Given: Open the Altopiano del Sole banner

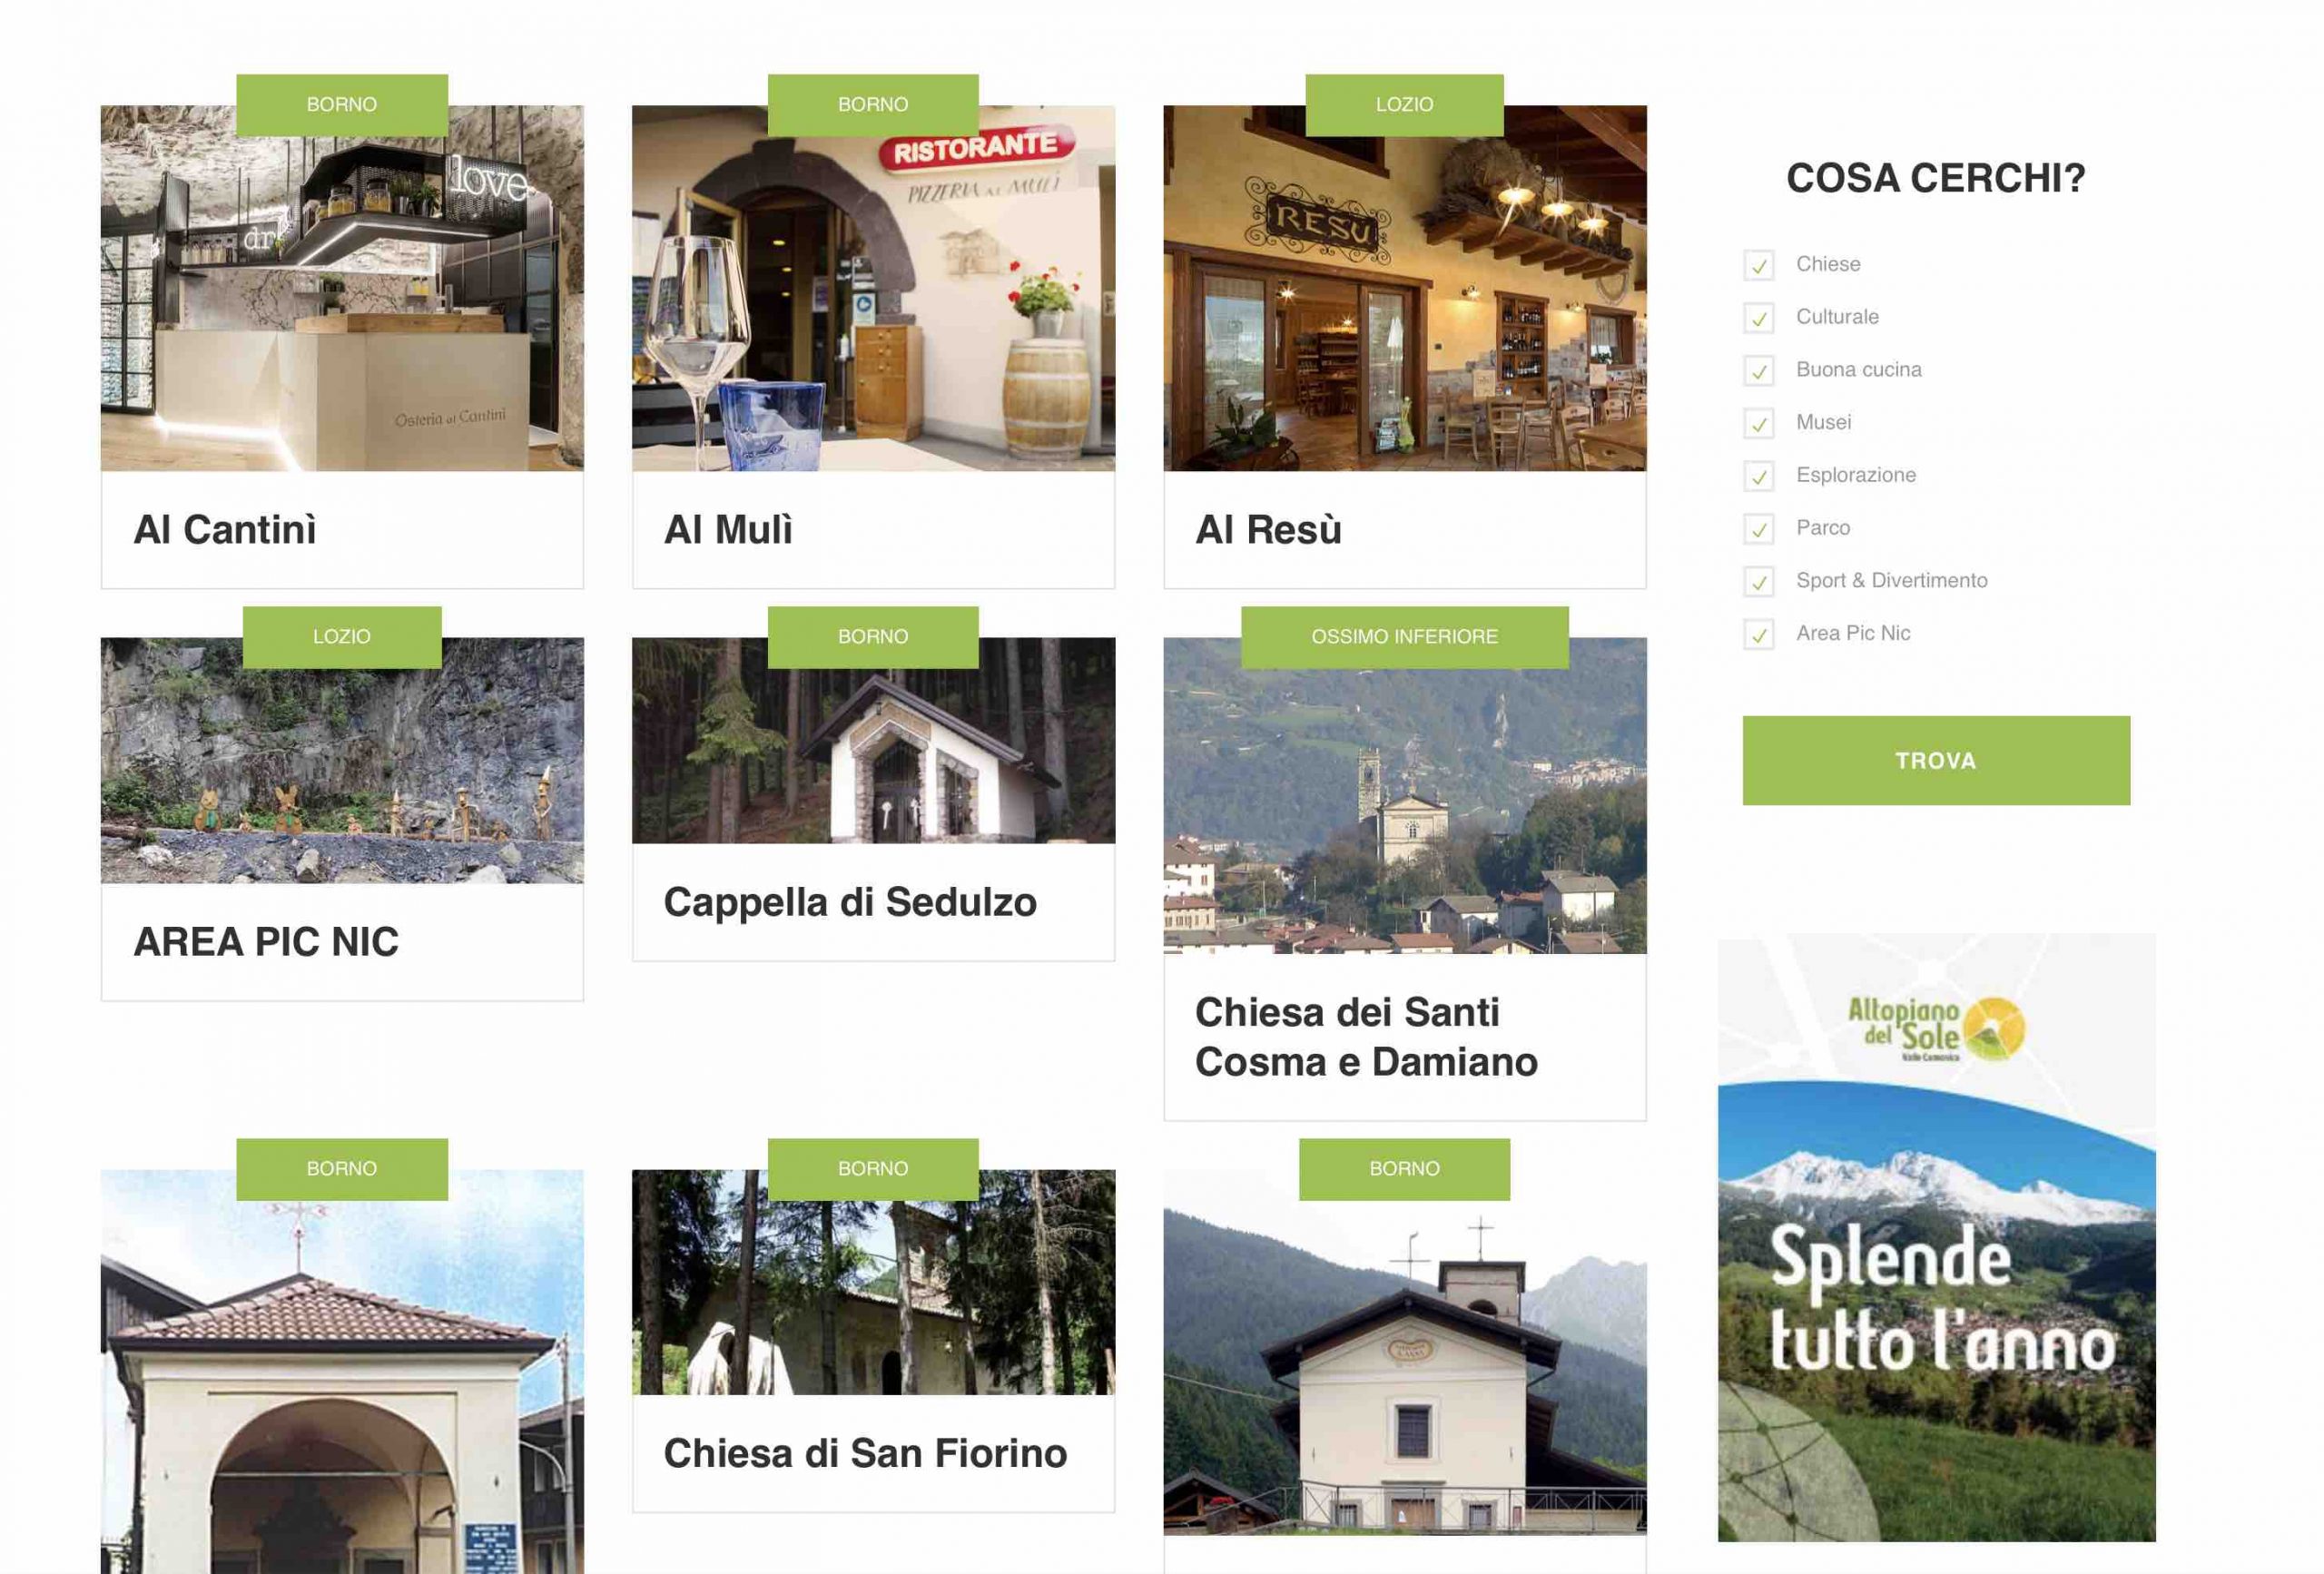Looking at the screenshot, I should (1936, 1237).
